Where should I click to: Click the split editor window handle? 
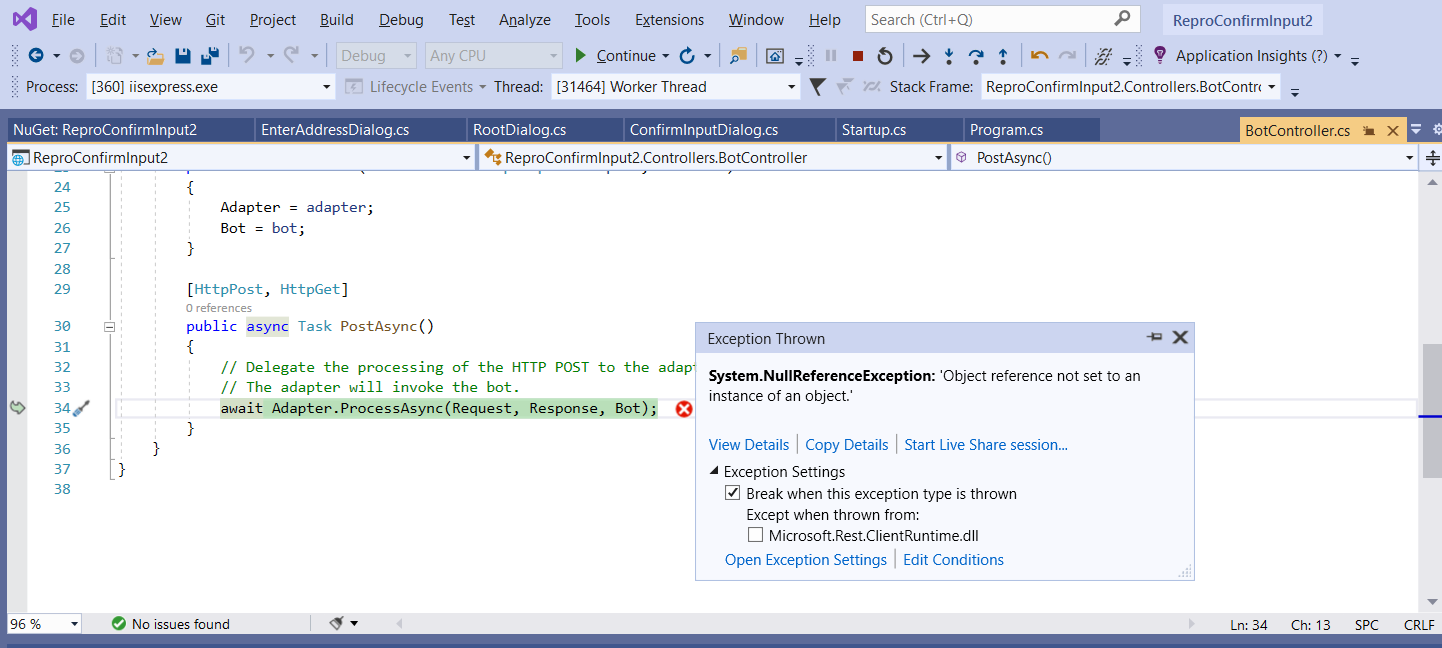pos(1432,157)
